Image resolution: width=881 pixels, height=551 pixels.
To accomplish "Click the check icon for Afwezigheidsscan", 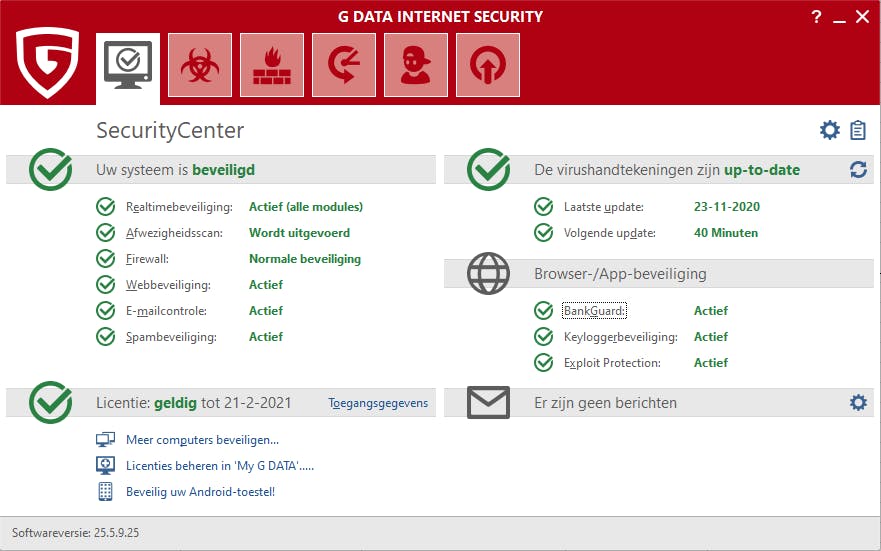I will click(x=106, y=233).
